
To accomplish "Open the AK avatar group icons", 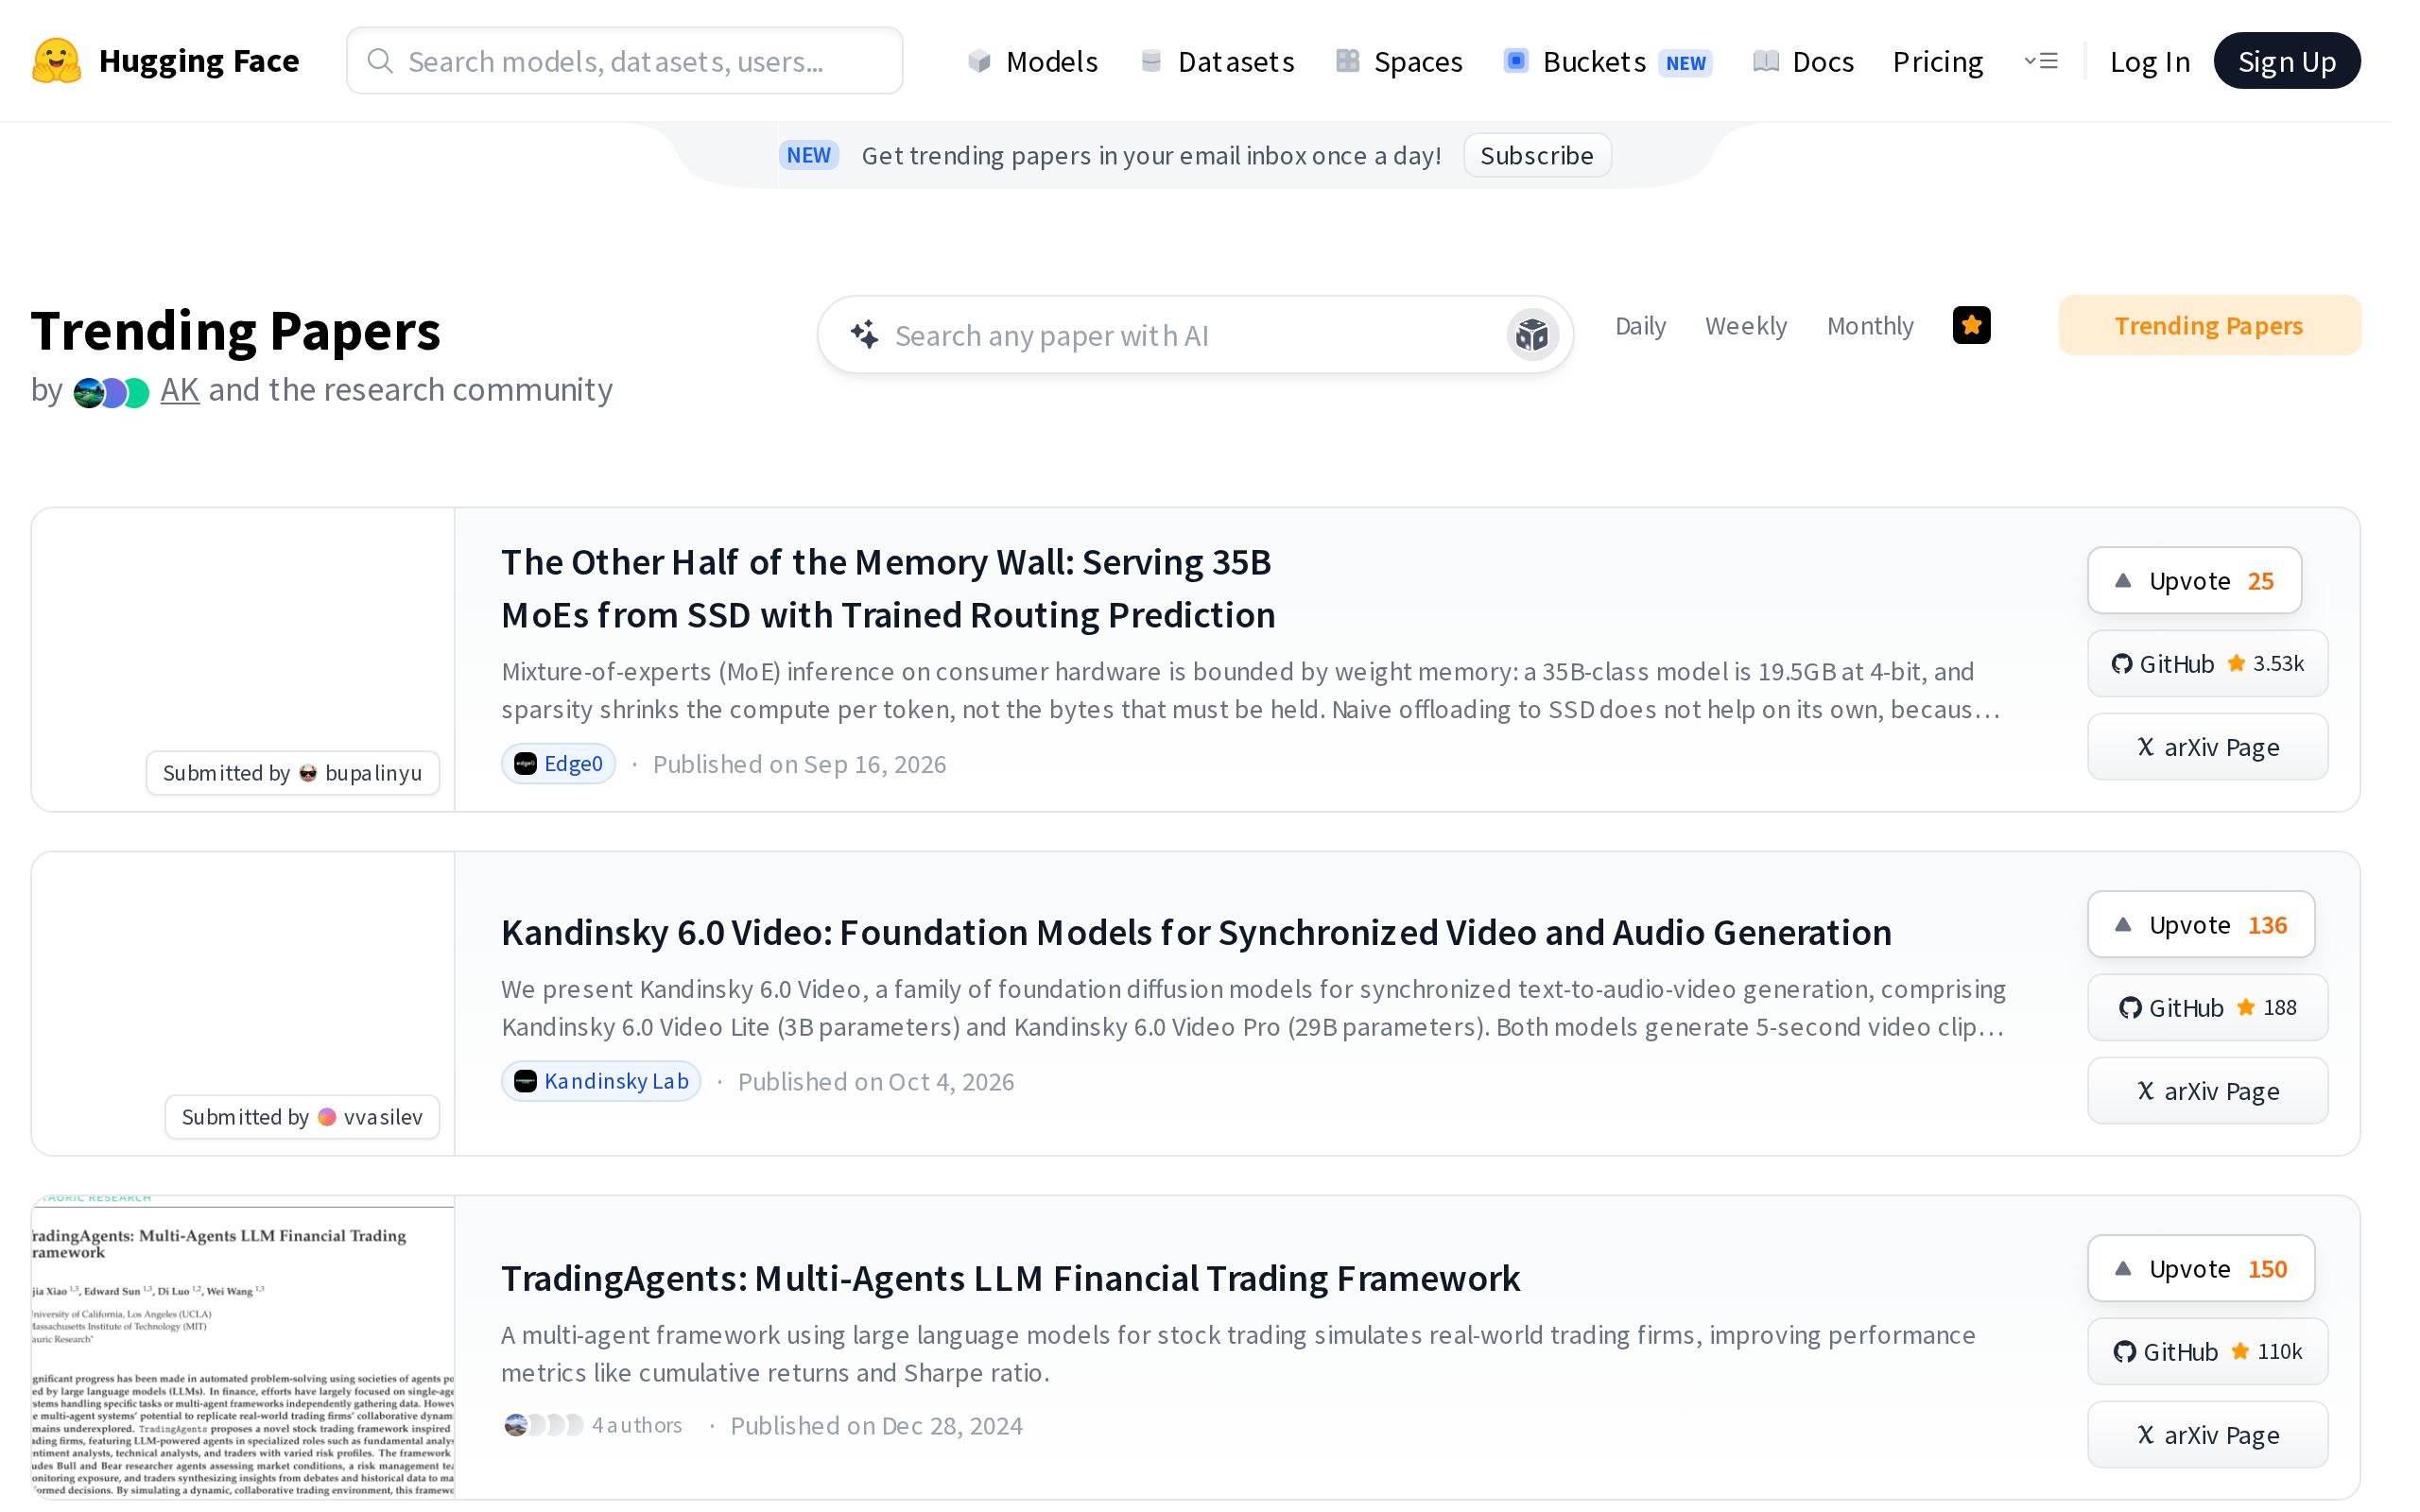I will (111, 392).
